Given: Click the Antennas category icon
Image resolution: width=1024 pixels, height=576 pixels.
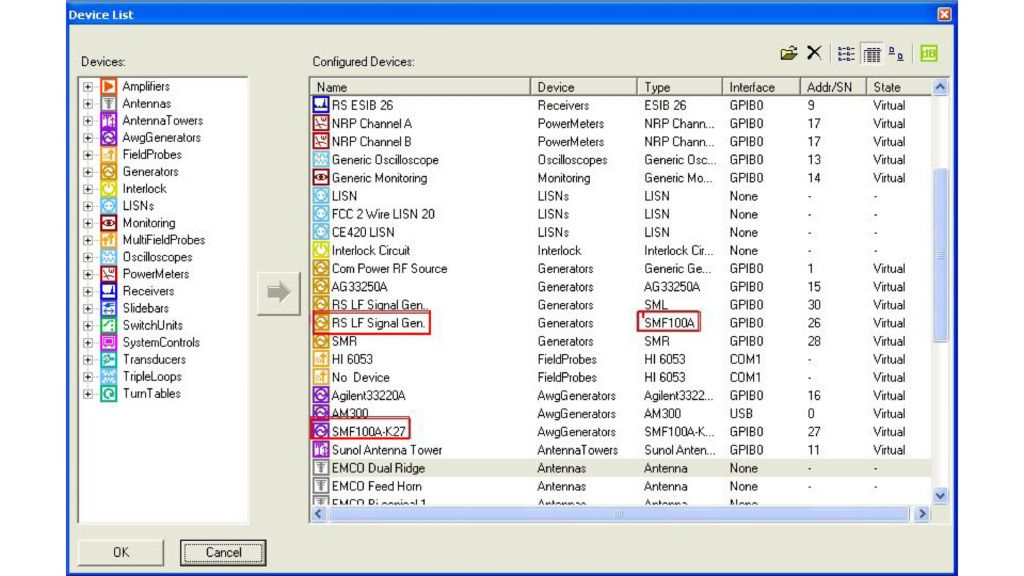Looking at the screenshot, I should pyautogui.click(x=108, y=103).
